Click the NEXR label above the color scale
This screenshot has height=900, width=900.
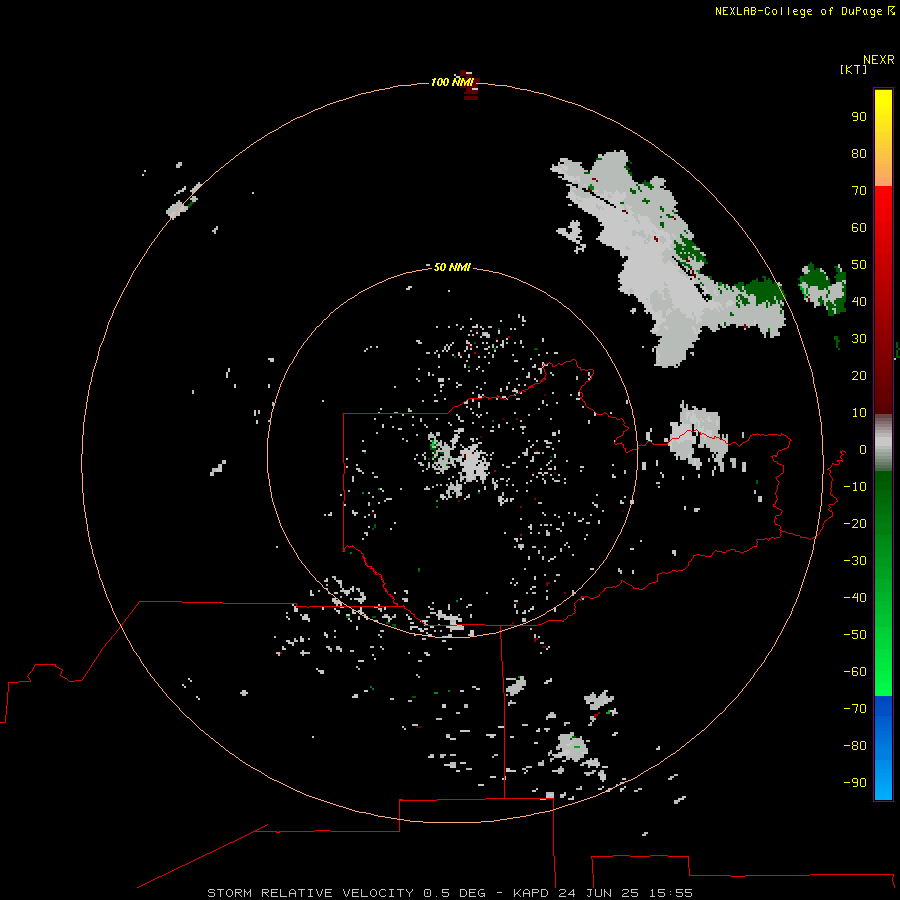click(879, 60)
